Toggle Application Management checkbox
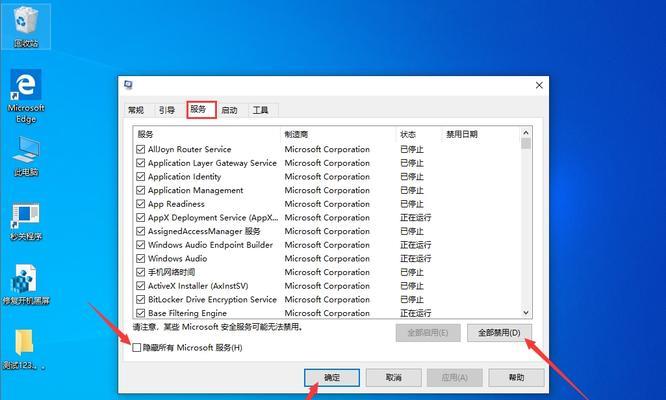The width and height of the screenshot is (666, 400). pyautogui.click(x=141, y=190)
